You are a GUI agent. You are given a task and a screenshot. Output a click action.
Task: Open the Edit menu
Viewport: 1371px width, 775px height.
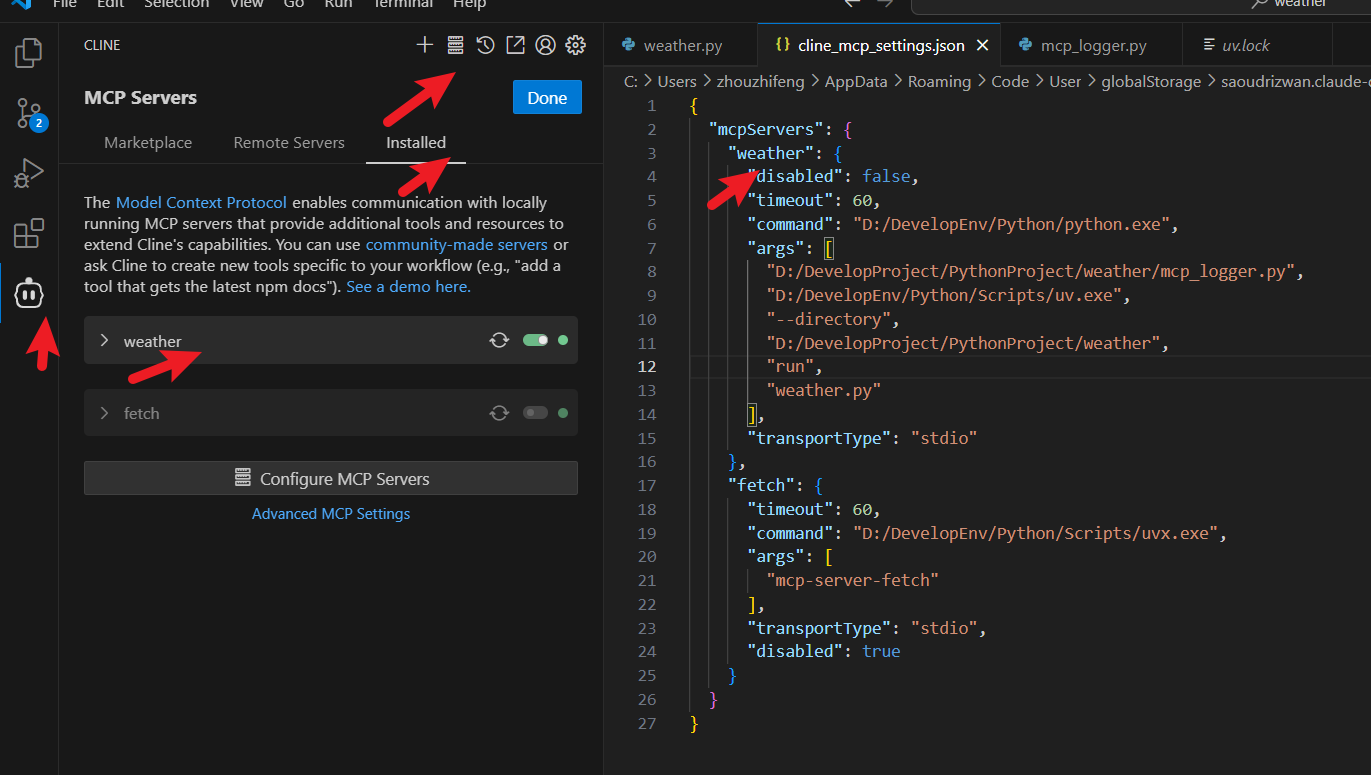coord(111,4)
